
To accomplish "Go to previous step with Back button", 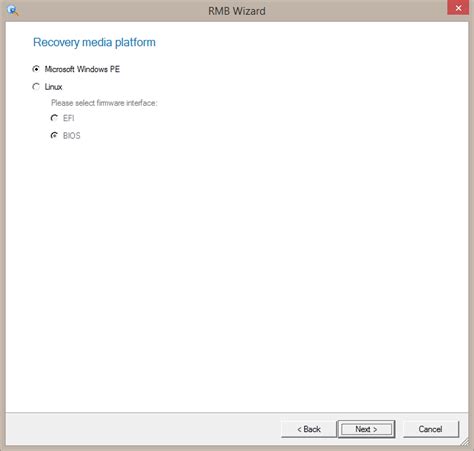I will click(309, 429).
